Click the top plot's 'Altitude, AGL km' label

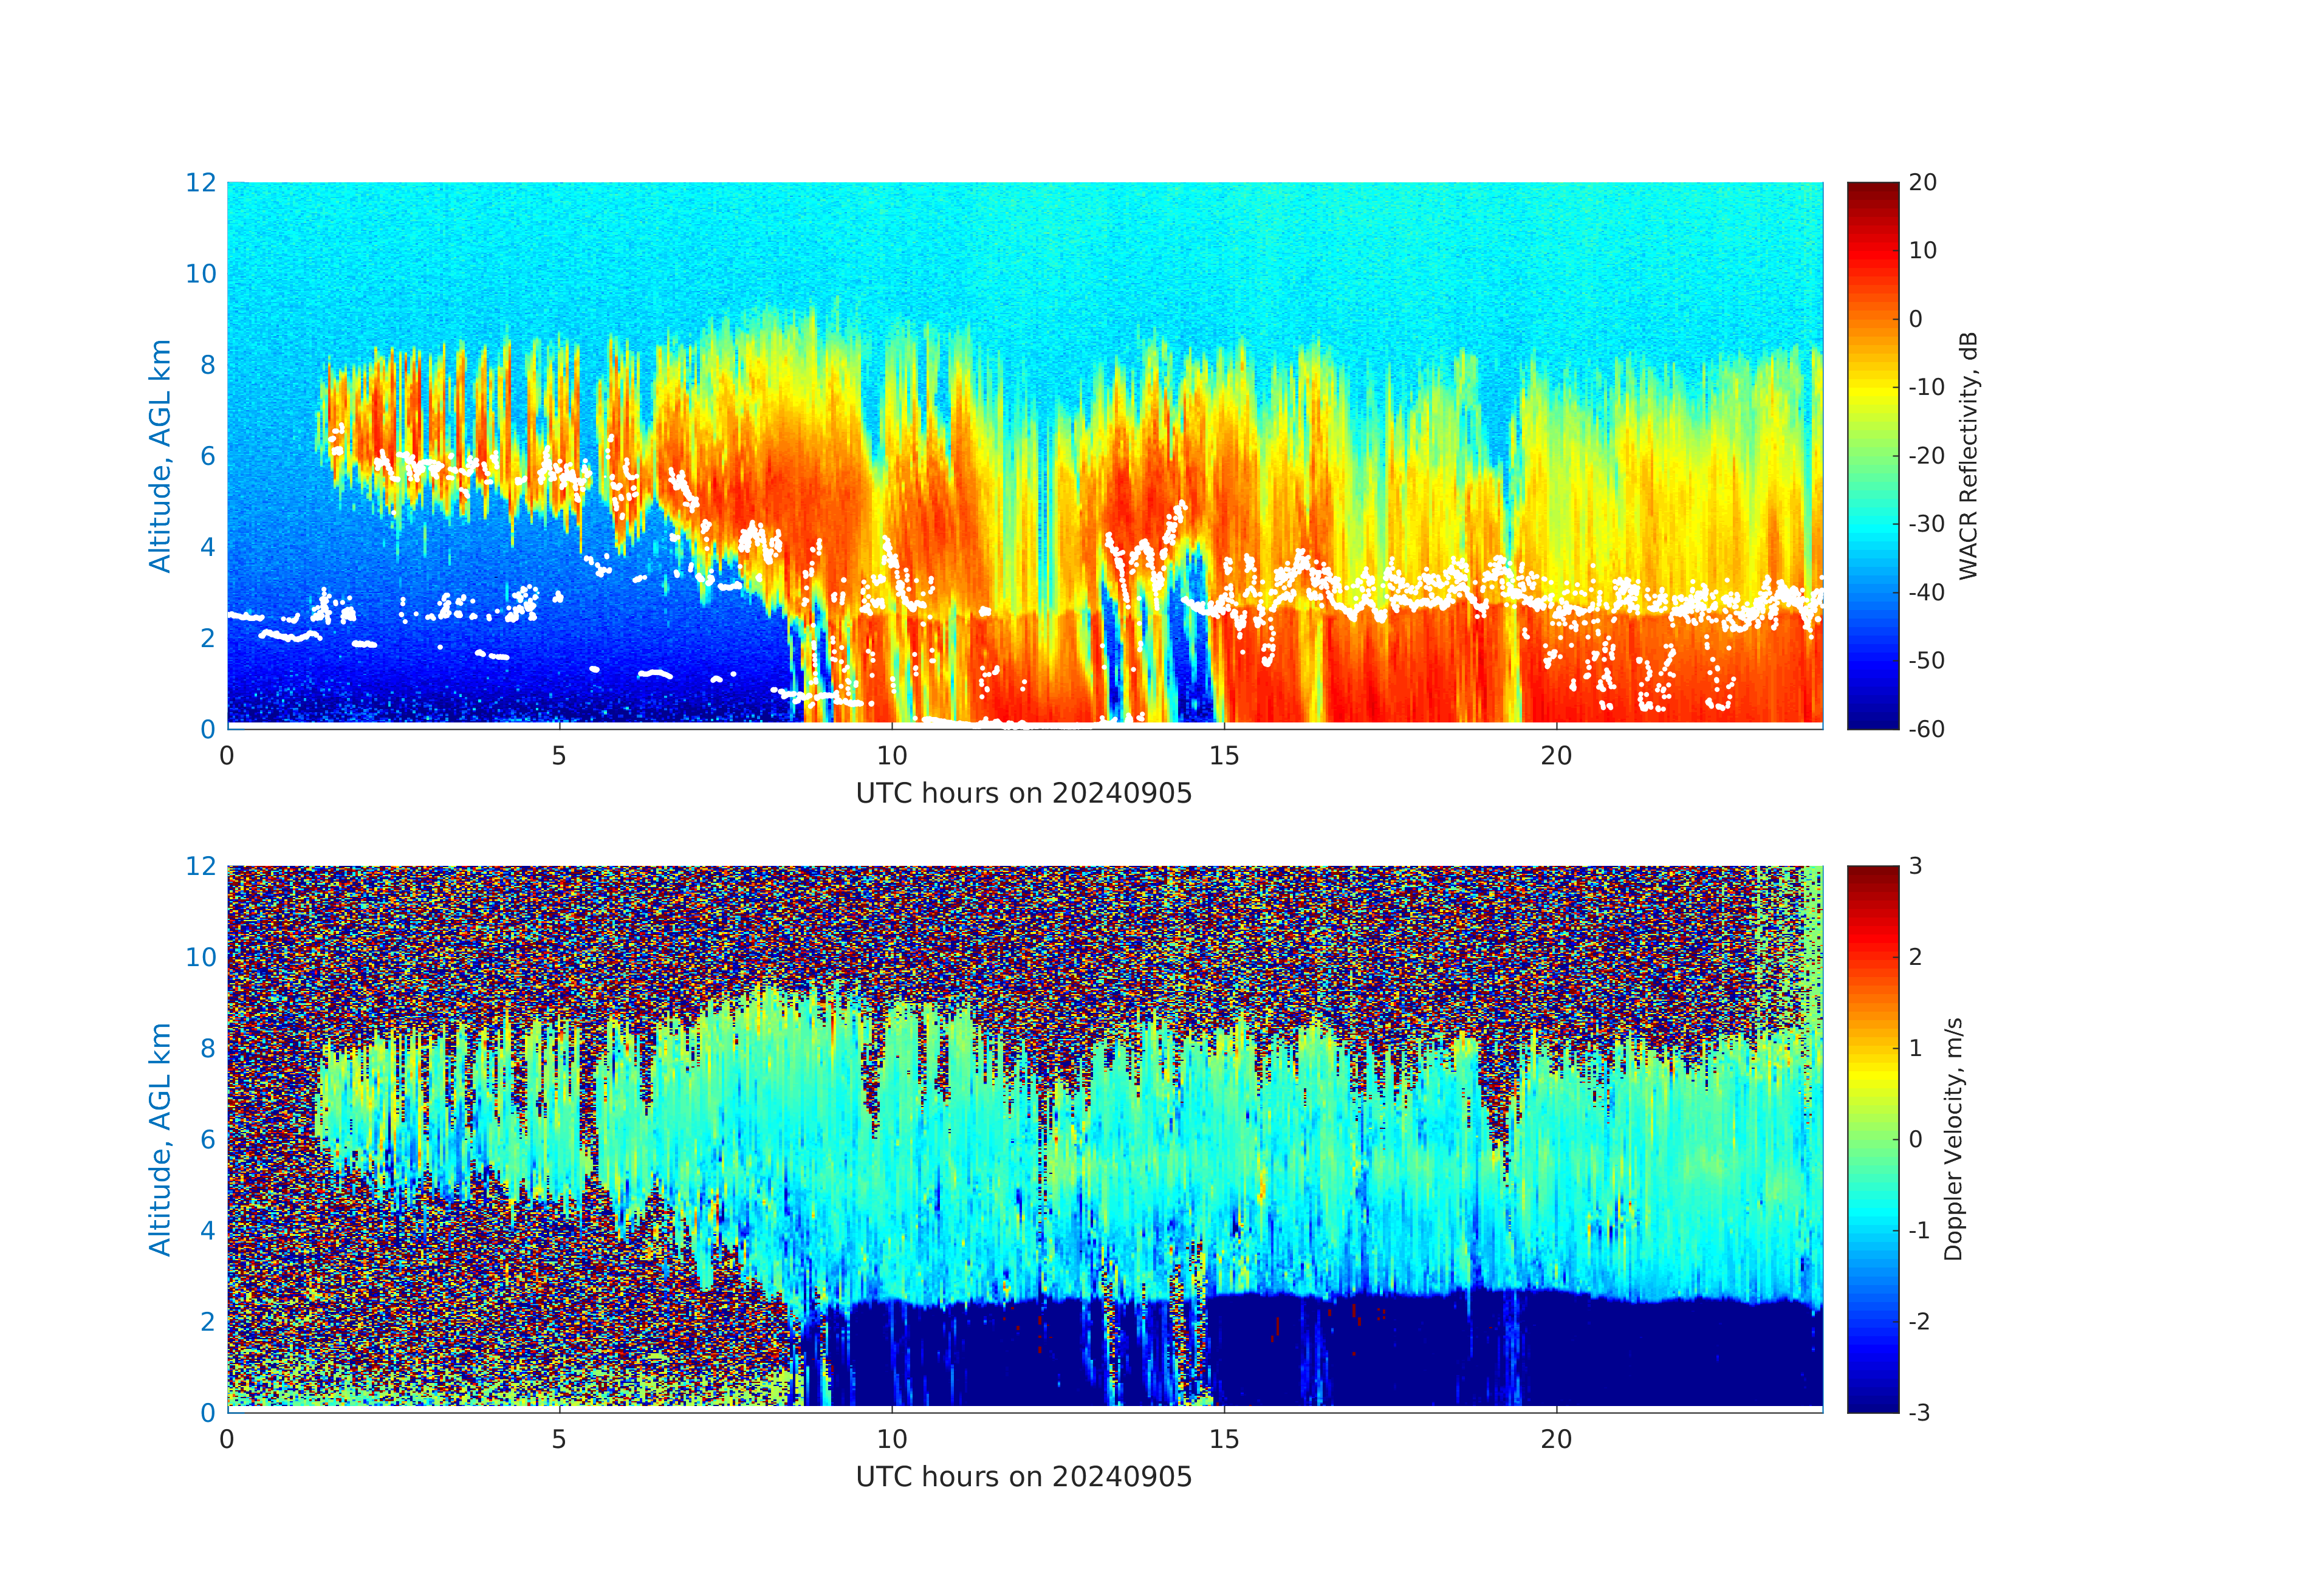(160, 455)
